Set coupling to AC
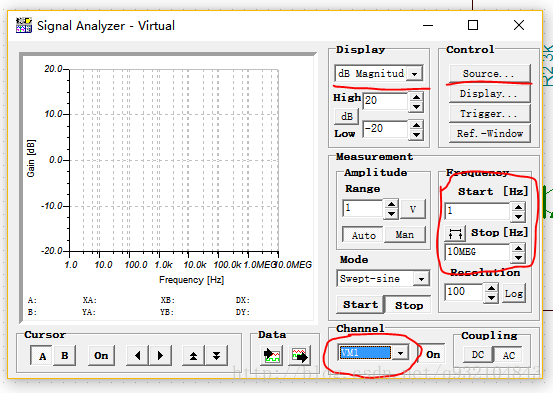The image size is (553, 393). point(509,355)
